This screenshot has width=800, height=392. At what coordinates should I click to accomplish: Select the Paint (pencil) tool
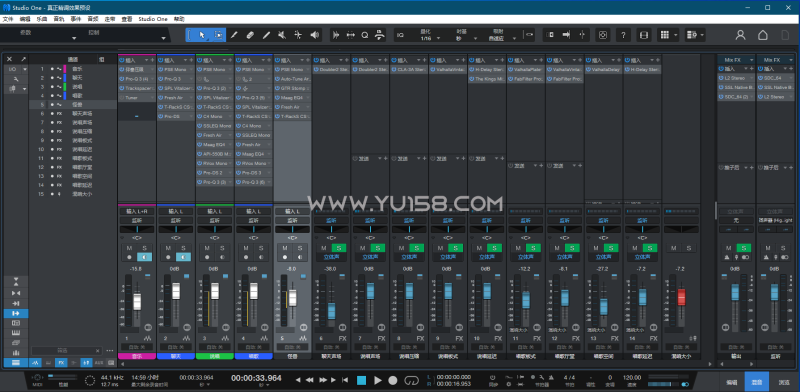point(235,35)
